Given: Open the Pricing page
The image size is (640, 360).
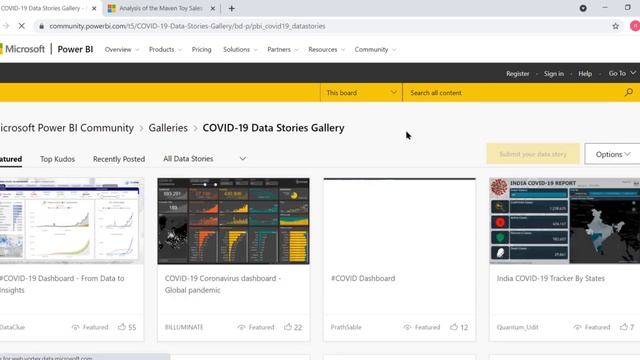Looking at the screenshot, I should click(202, 49).
